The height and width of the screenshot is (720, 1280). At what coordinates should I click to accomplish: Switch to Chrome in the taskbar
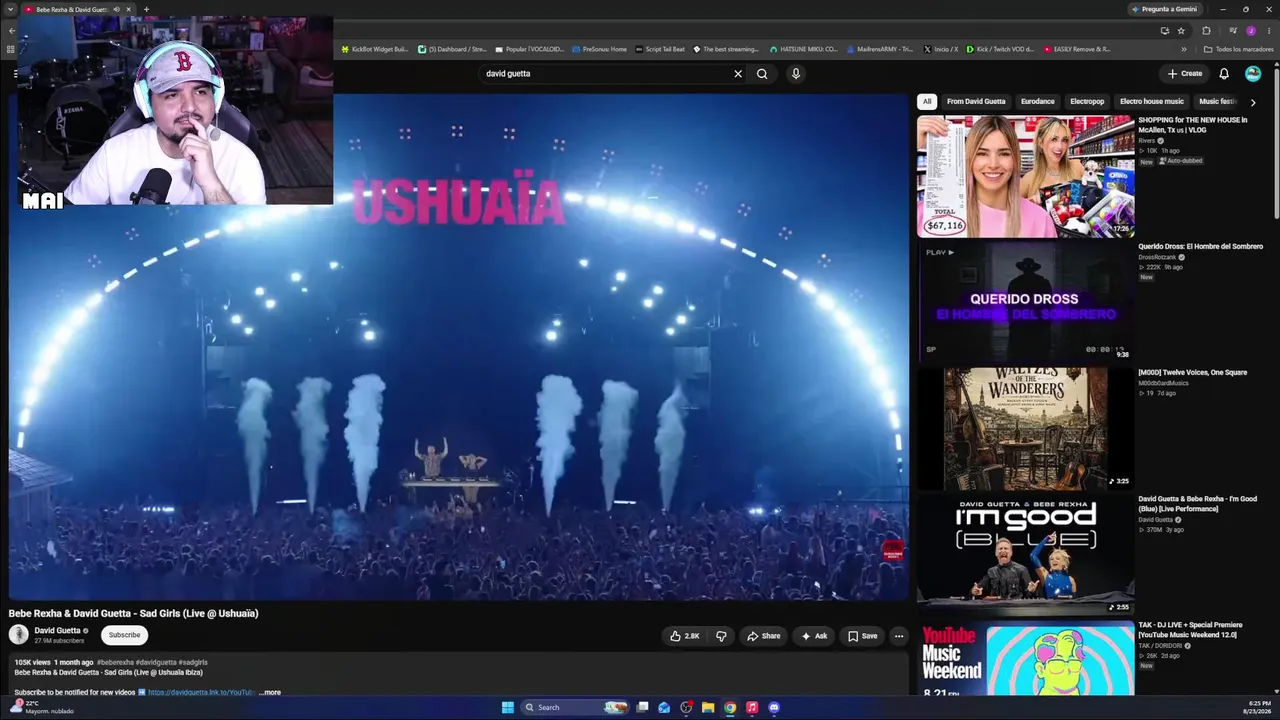point(730,707)
